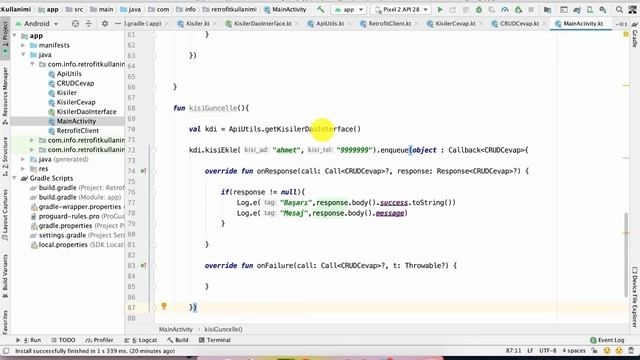
Task: Click kisiGuncelle() in the bottom breadcrumb
Action: [x=223, y=329]
